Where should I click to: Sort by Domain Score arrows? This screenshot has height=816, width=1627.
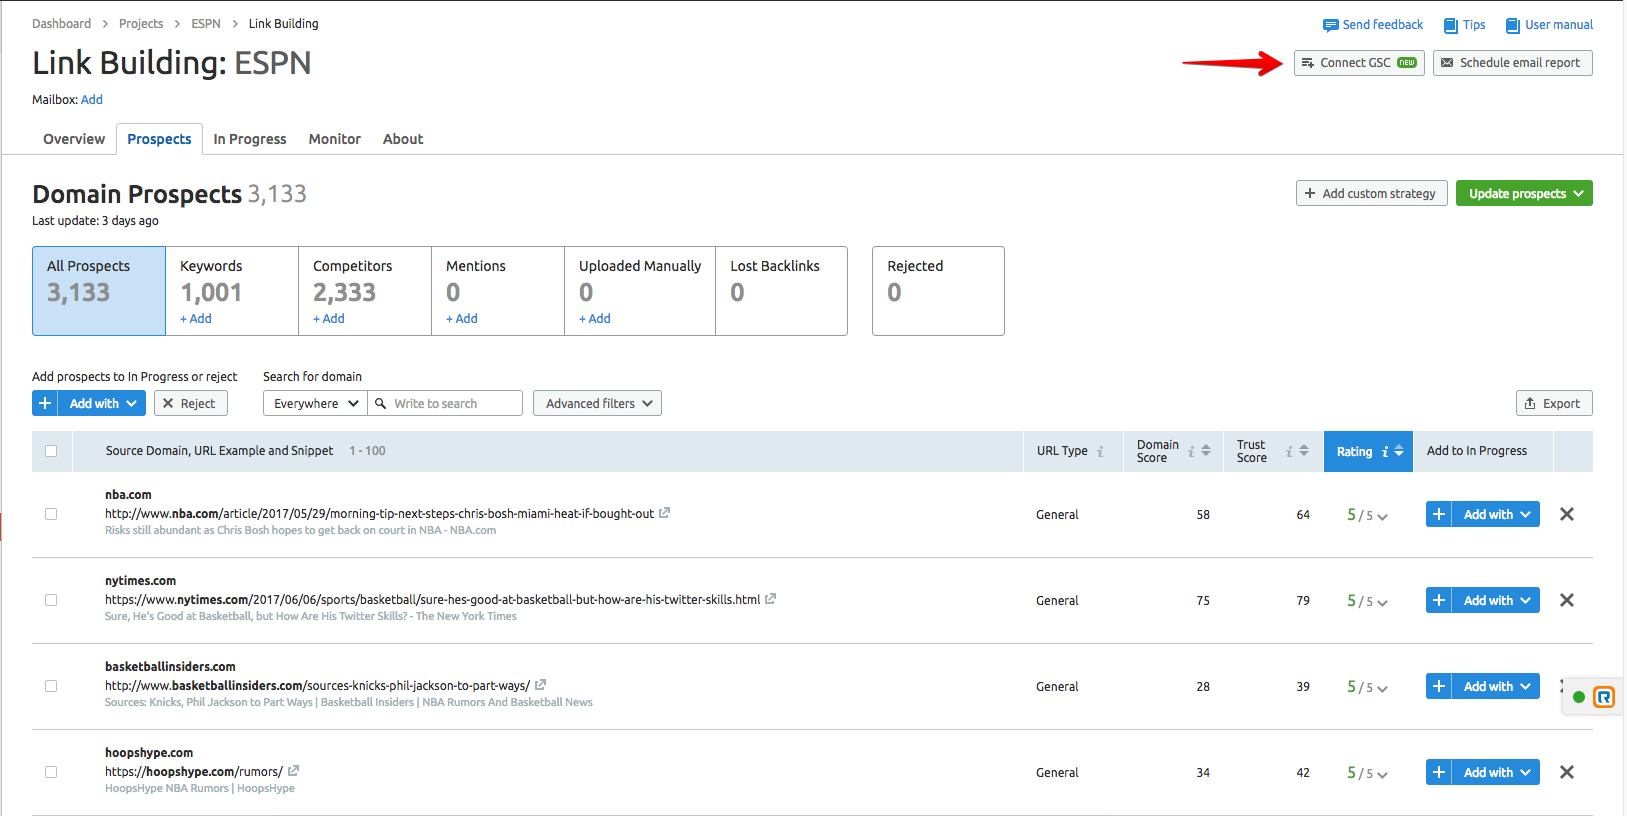[x=1206, y=451]
